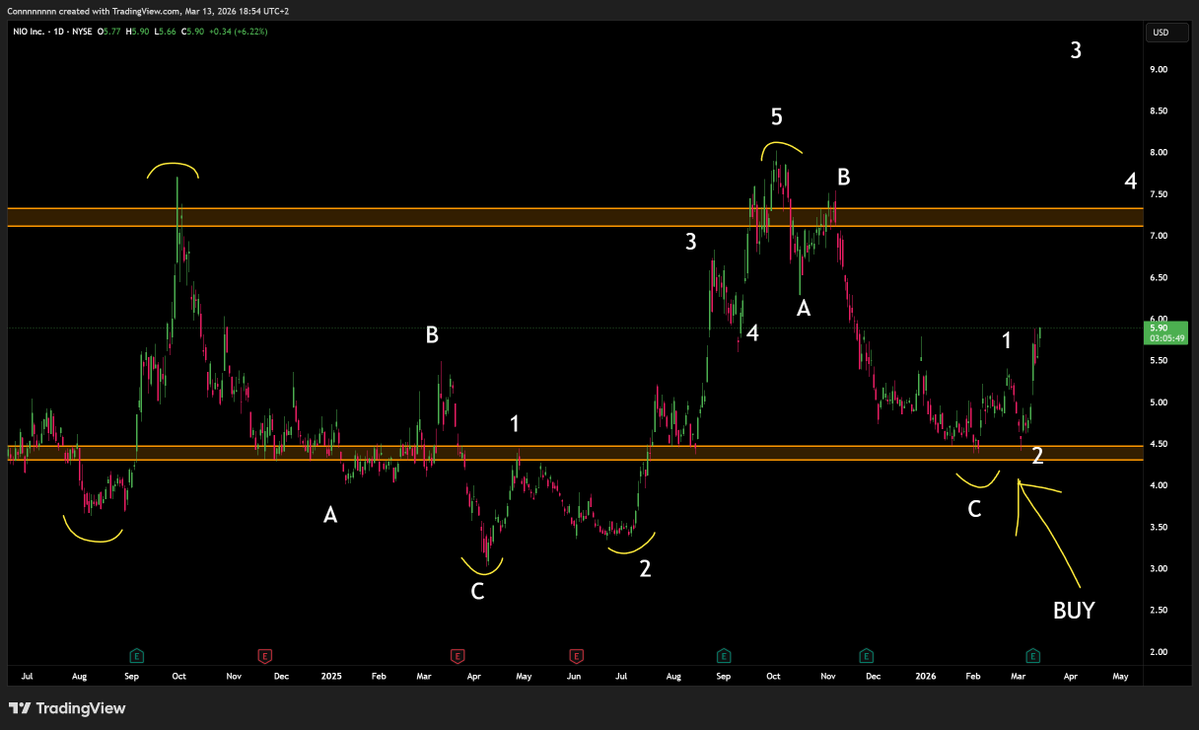Click red earnings E marker near Apr 2025

pyautogui.click(x=457, y=656)
